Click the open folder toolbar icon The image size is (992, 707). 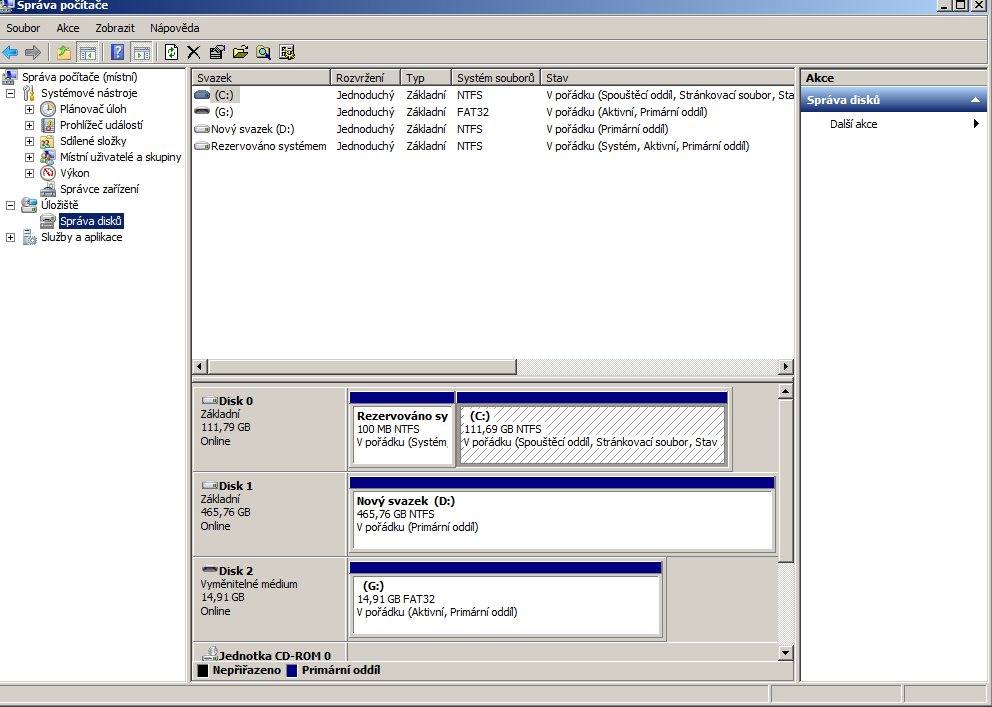(240, 52)
